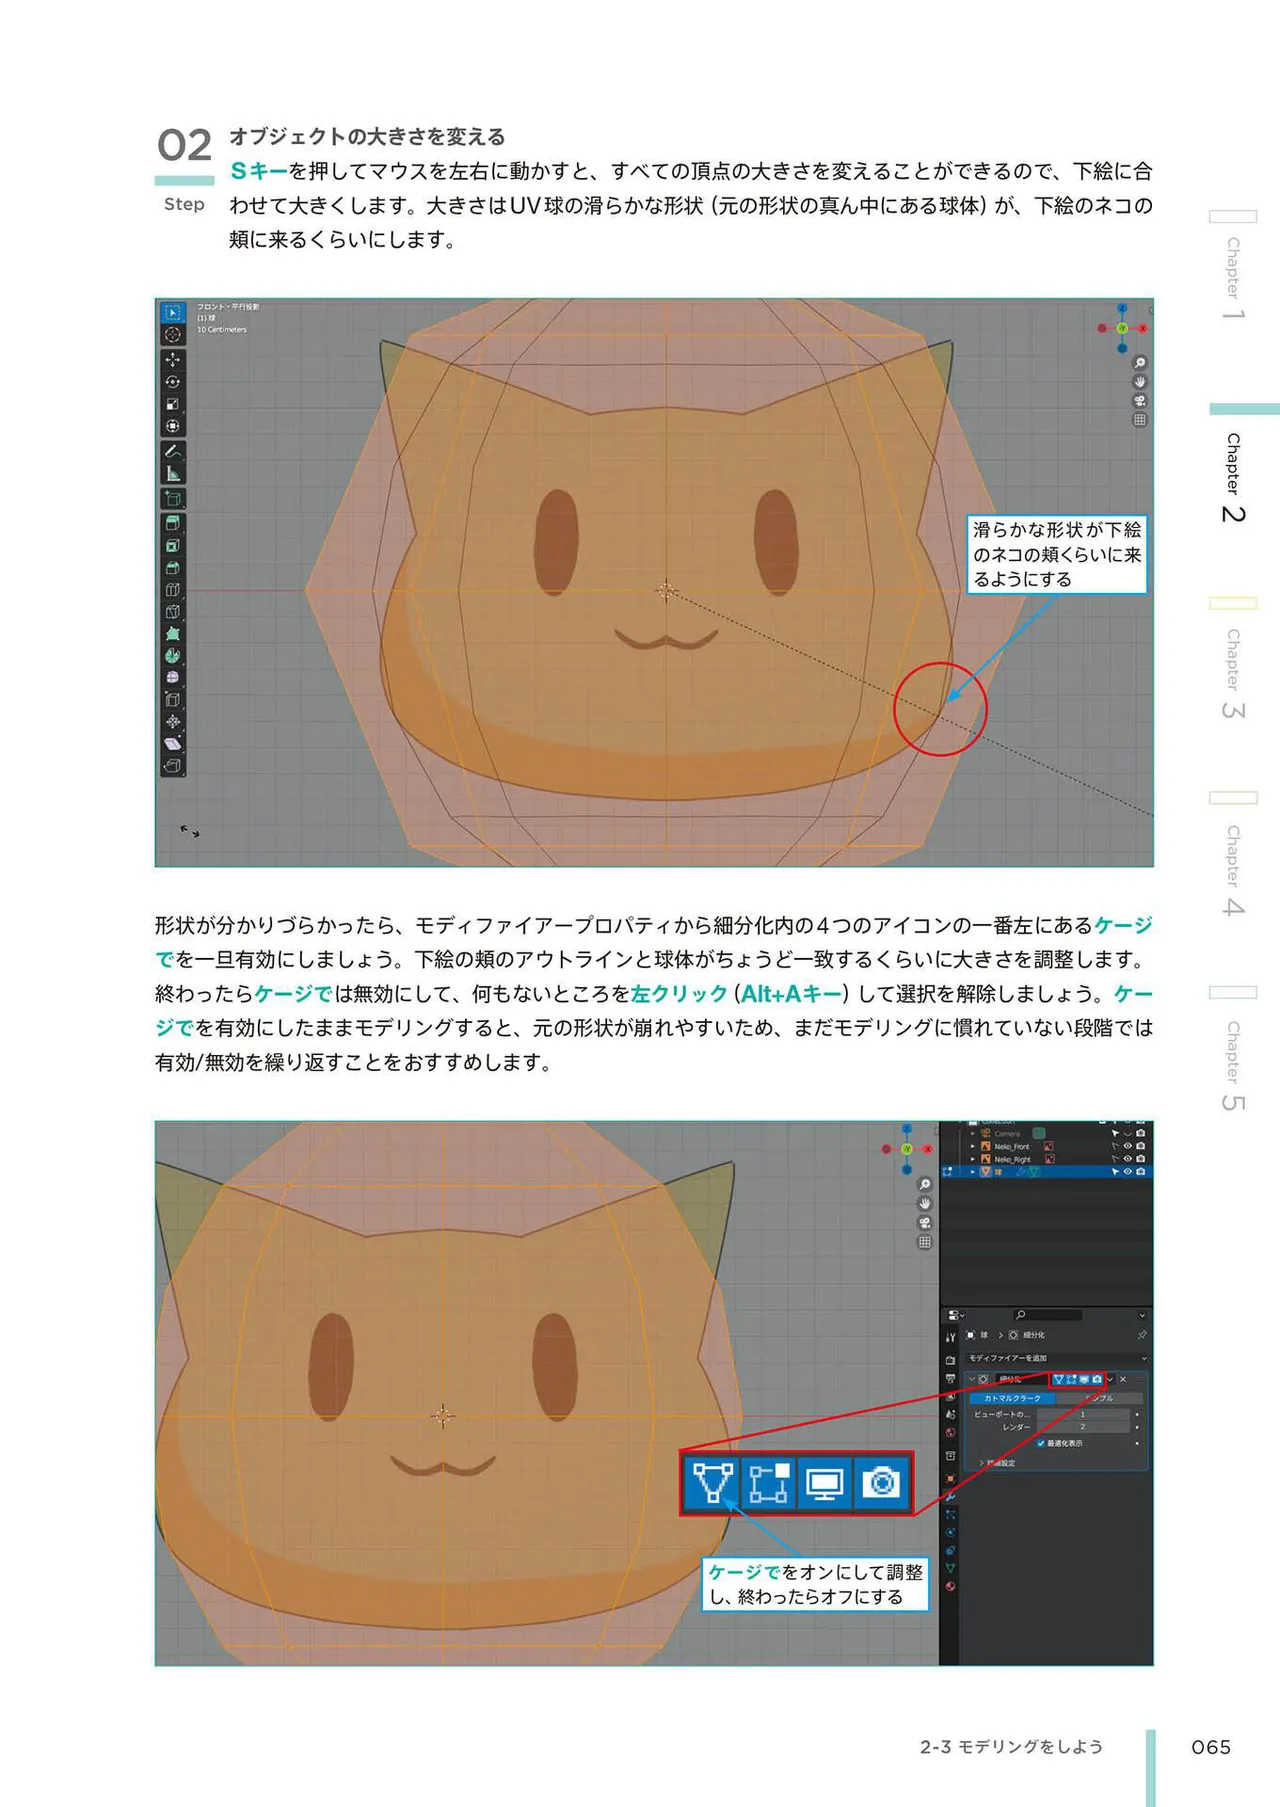Viewport: 1280px width, 1807px height.
Task: Open the Material properties tab
Action: pyautogui.click(x=950, y=1586)
